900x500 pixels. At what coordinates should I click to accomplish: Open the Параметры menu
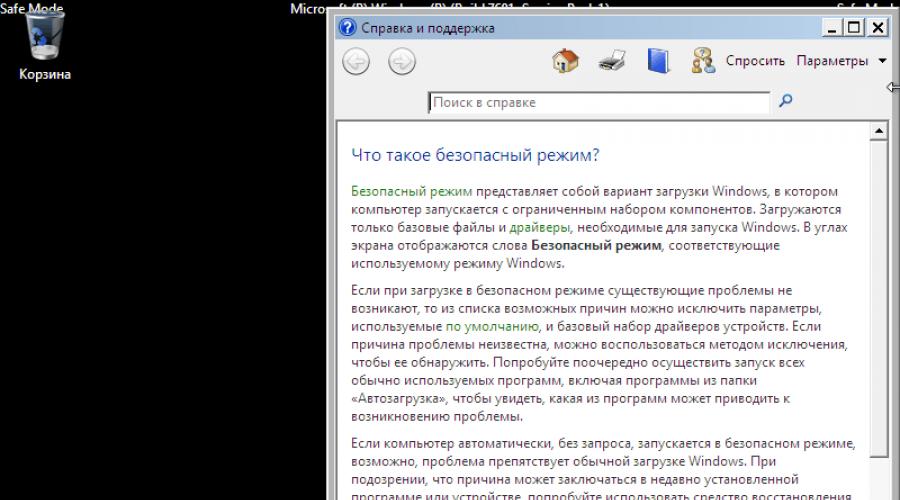click(x=832, y=61)
